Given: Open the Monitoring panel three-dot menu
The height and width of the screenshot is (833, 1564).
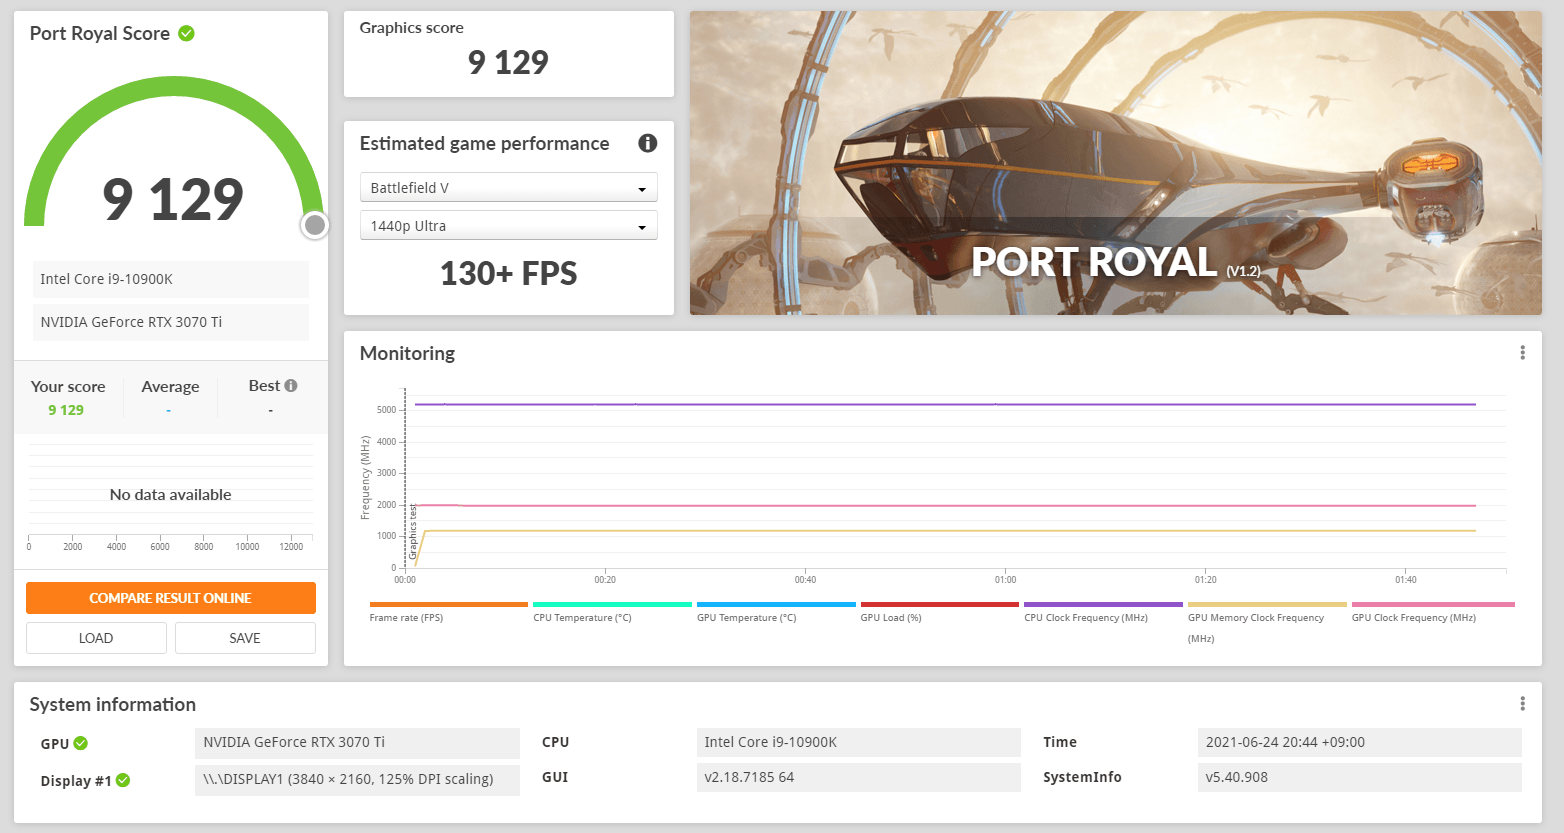Looking at the screenshot, I should (x=1522, y=353).
